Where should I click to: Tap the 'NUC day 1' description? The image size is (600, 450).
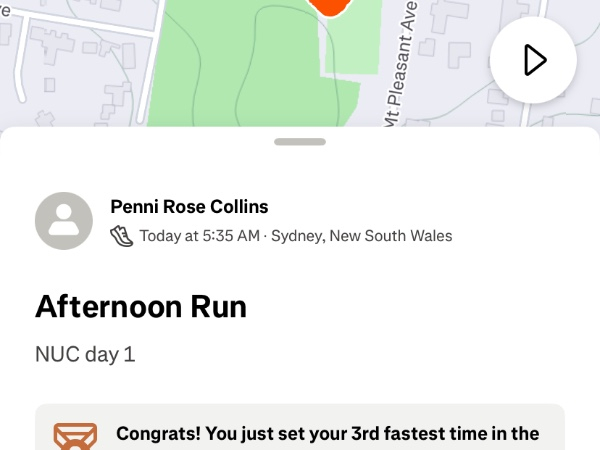(x=85, y=354)
